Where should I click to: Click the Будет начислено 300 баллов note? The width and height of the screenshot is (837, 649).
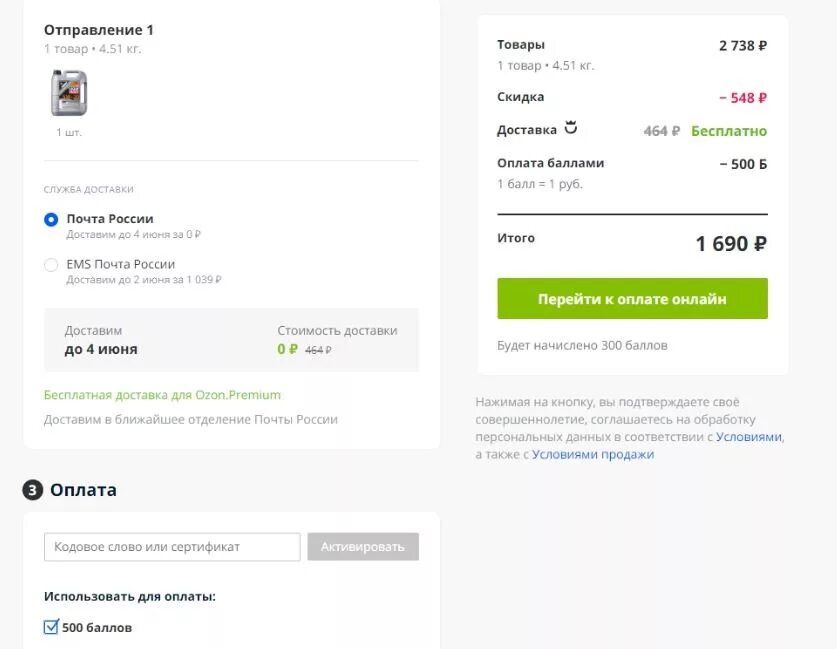[x=582, y=345]
